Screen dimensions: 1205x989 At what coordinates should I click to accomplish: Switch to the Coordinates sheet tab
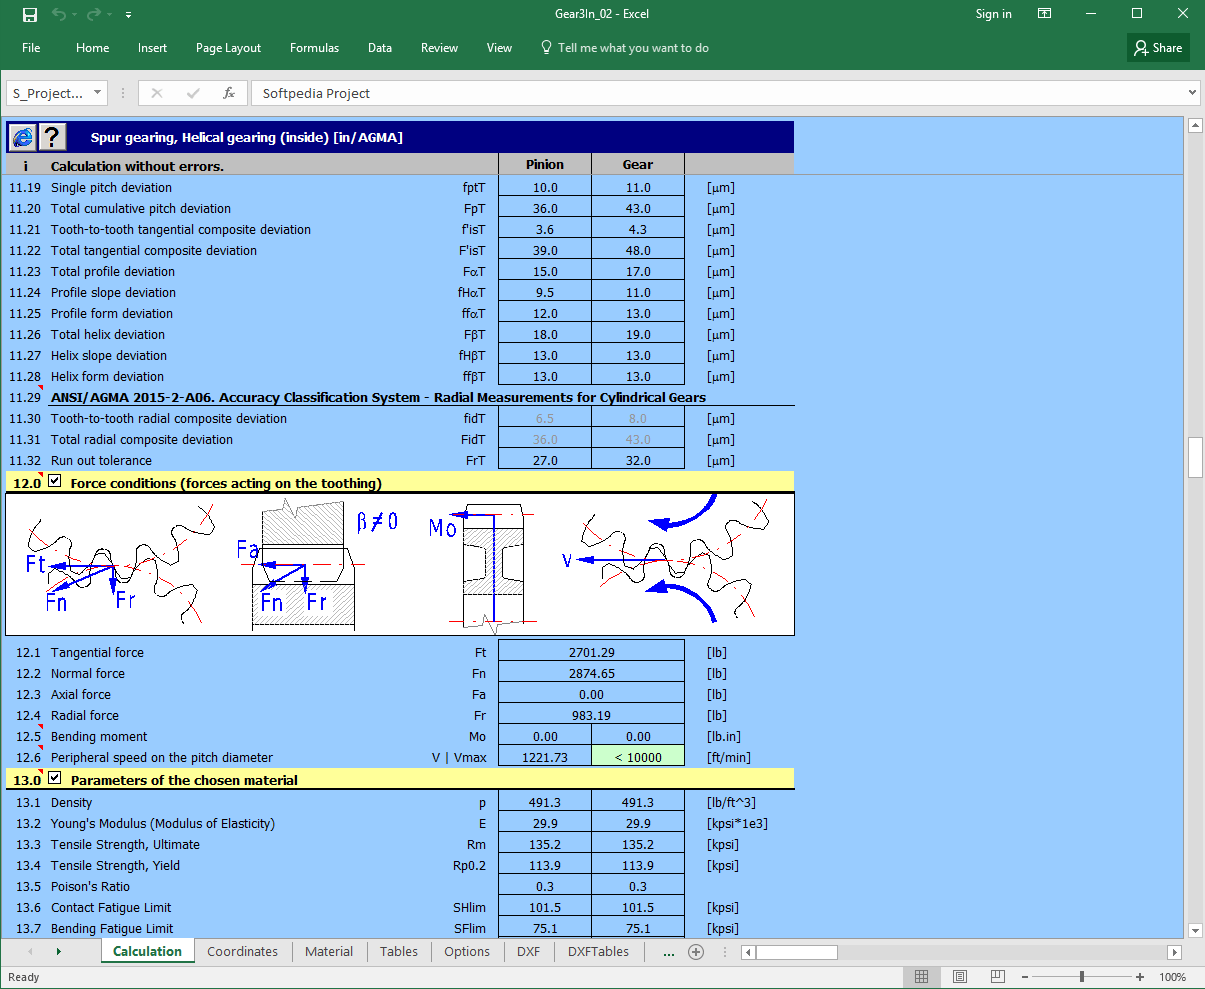click(x=242, y=951)
